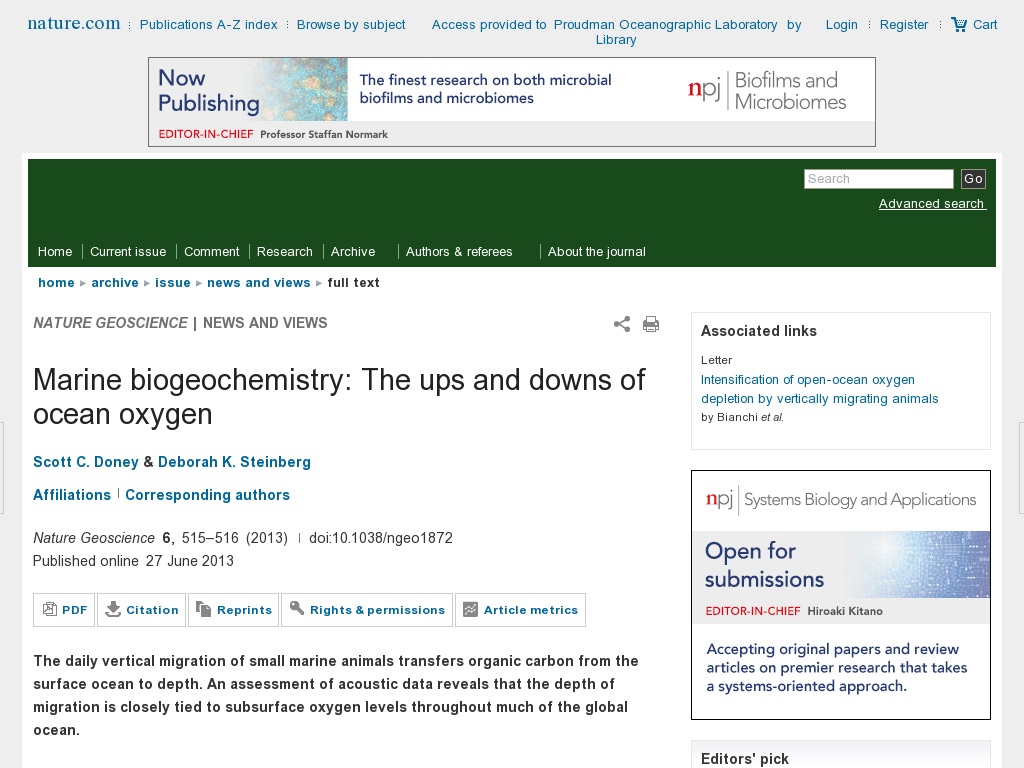Image resolution: width=1024 pixels, height=768 pixels.
Task: Go to issue breadcrumb link
Action: click(172, 283)
